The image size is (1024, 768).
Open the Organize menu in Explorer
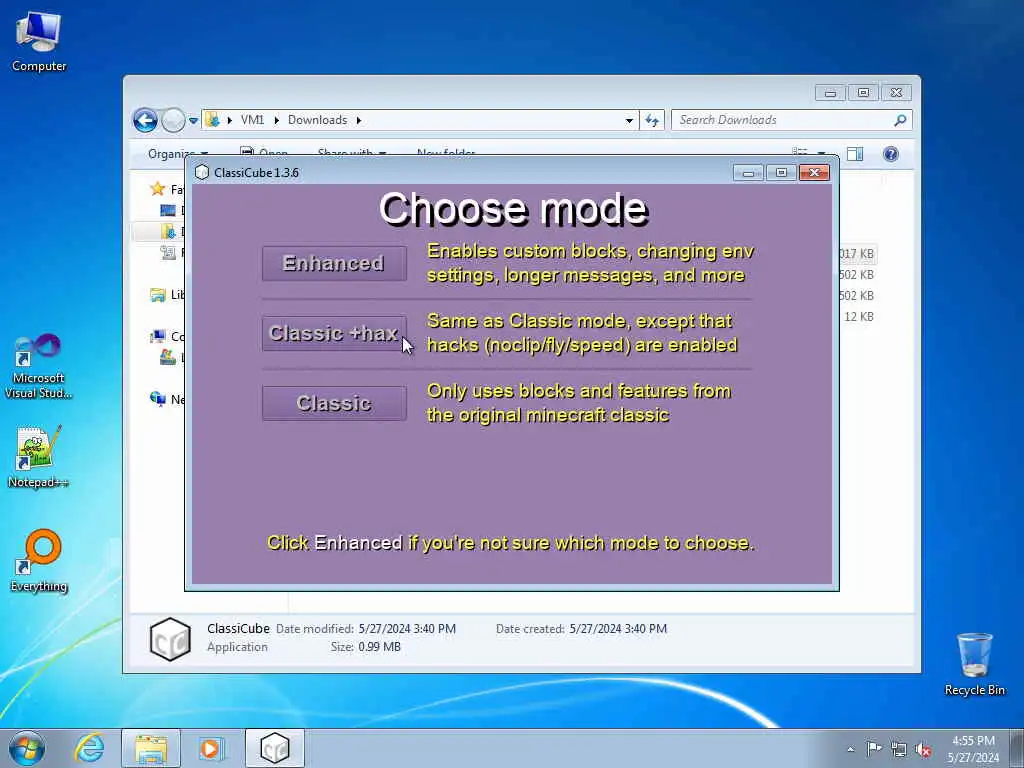pos(177,154)
